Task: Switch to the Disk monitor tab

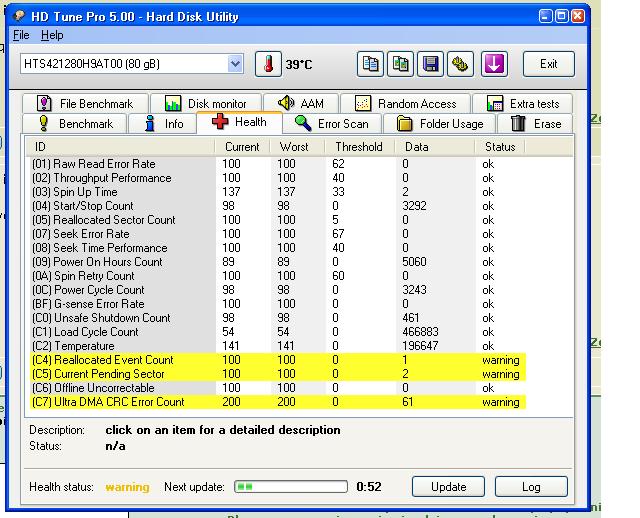Action: 206,104
